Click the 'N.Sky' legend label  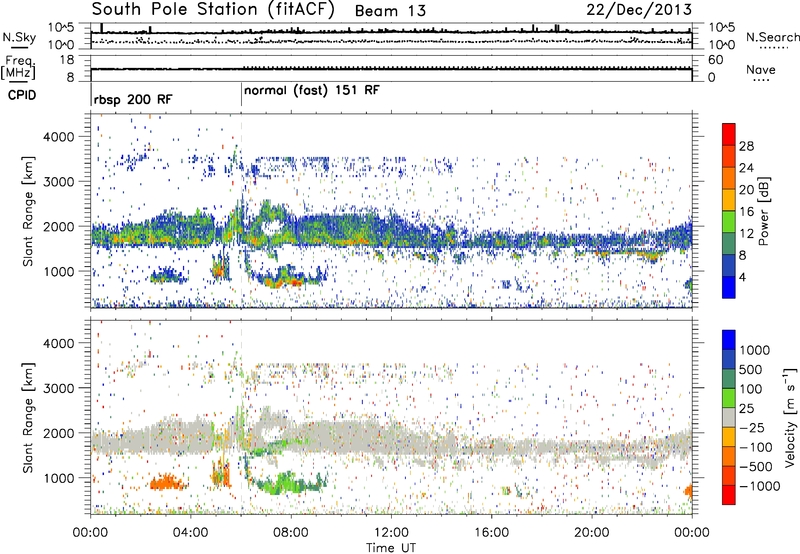19,37
